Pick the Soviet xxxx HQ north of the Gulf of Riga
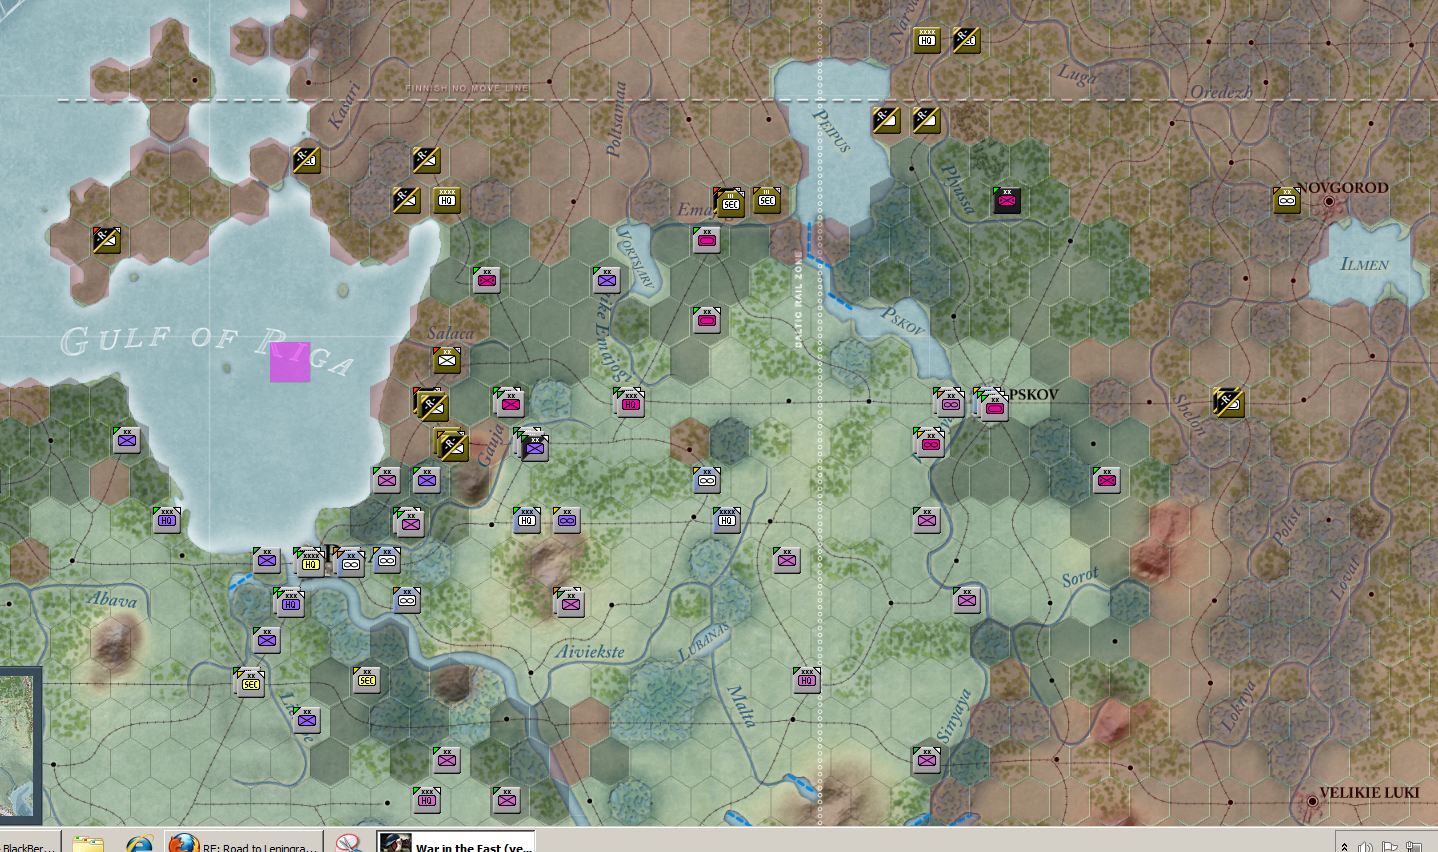 coord(447,199)
